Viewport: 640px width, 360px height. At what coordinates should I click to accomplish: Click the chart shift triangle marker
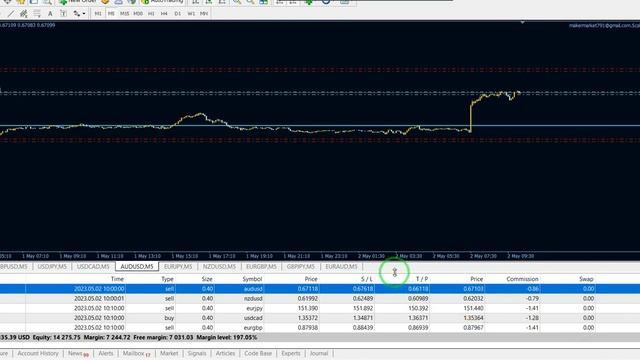pyautogui.click(x=522, y=23)
